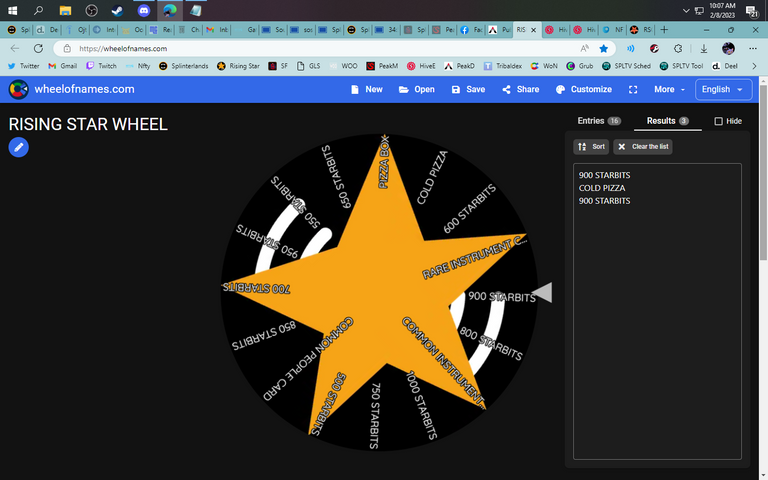
Task: Open the Grub bookmark
Action: [580, 66]
